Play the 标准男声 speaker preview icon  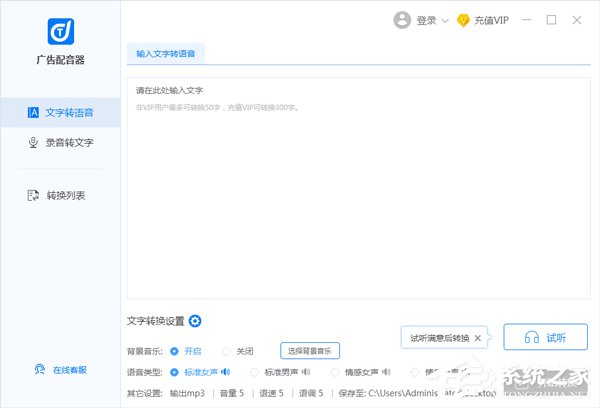tap(306, 372)
